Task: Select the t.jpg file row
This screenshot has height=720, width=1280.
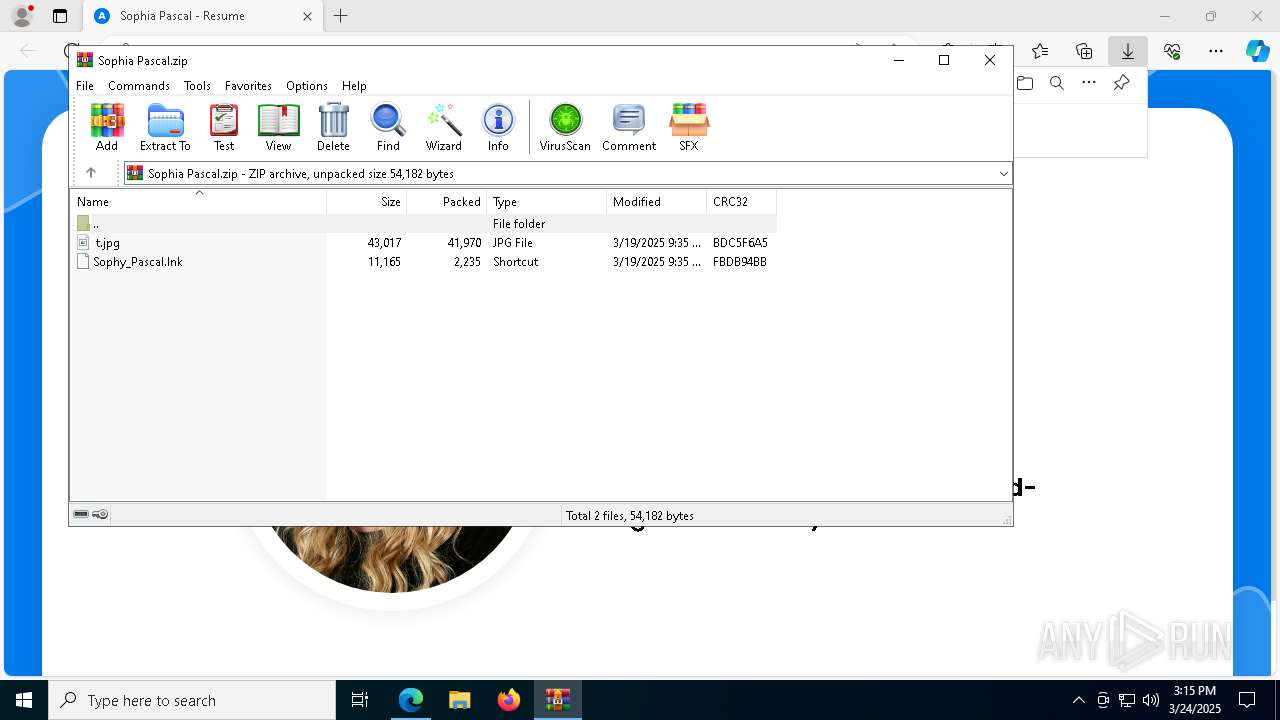Action: pos(423,243)
